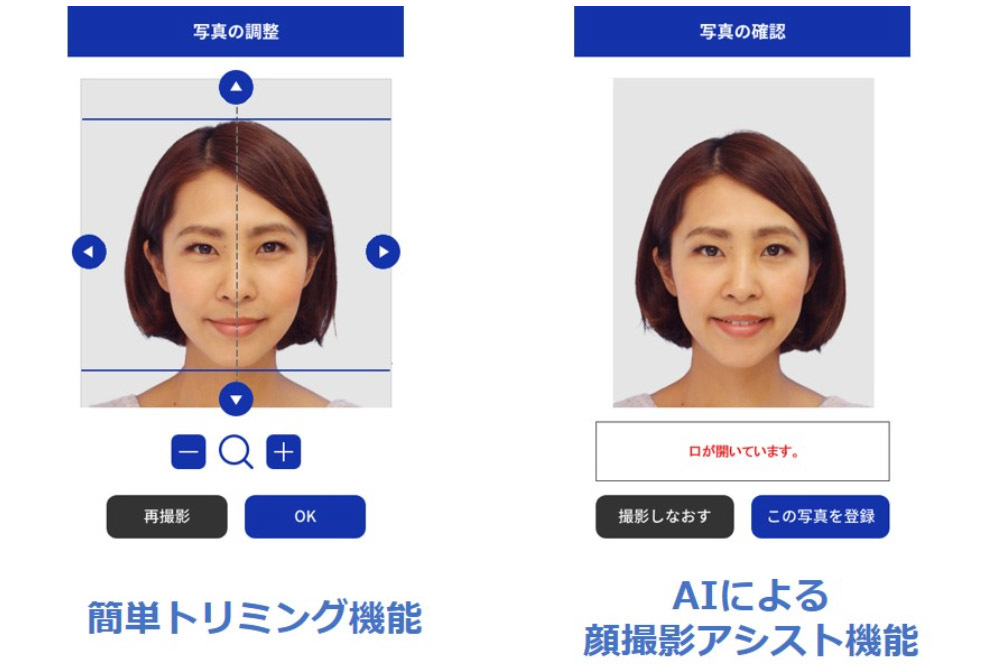Click the magnifying glass icon

click(236, 452)
